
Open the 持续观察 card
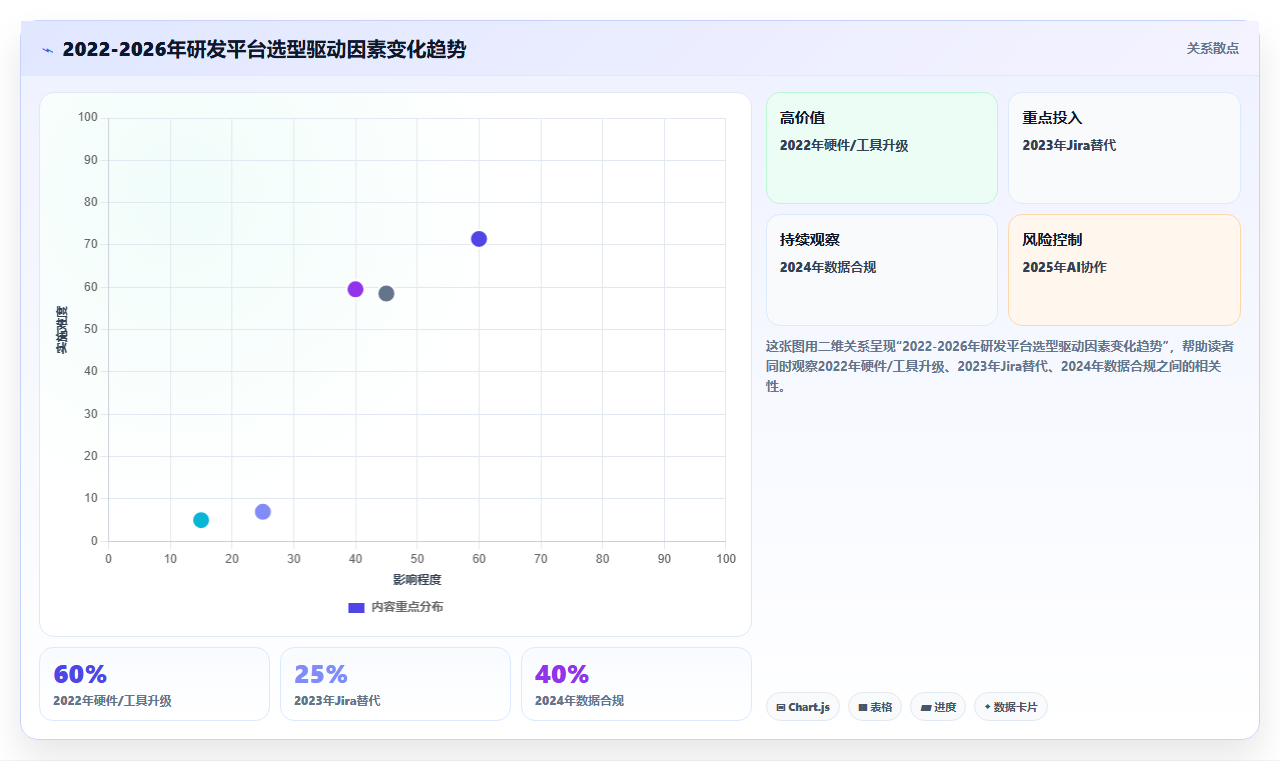[x=882, y=270]
